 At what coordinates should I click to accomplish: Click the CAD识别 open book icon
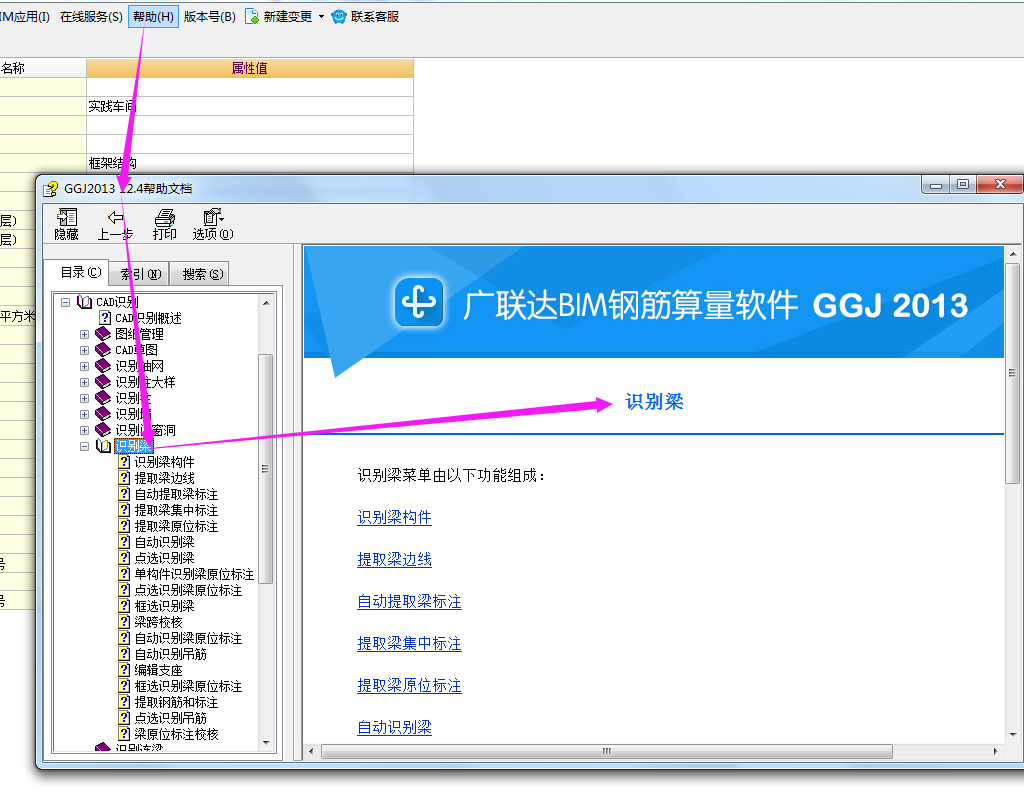84,302
